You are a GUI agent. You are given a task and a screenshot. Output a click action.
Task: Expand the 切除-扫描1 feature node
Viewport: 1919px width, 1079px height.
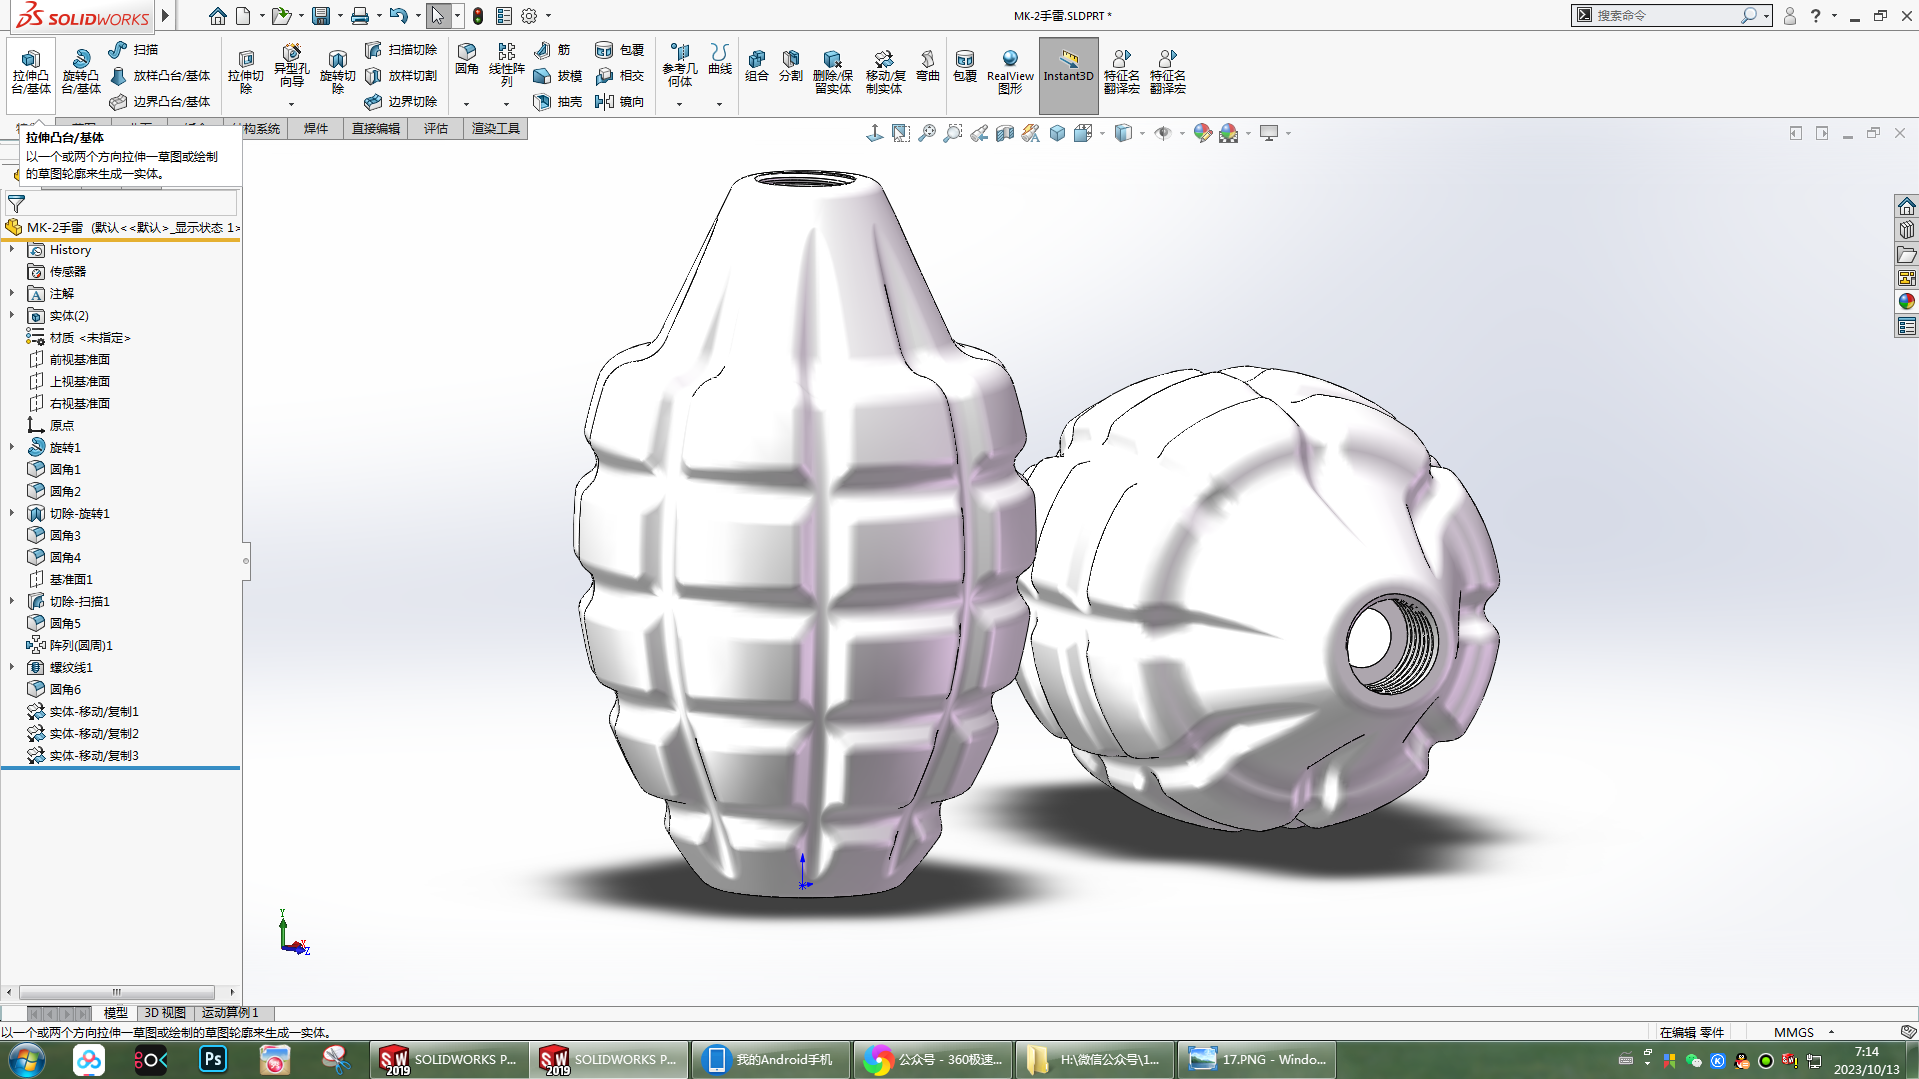12,601
